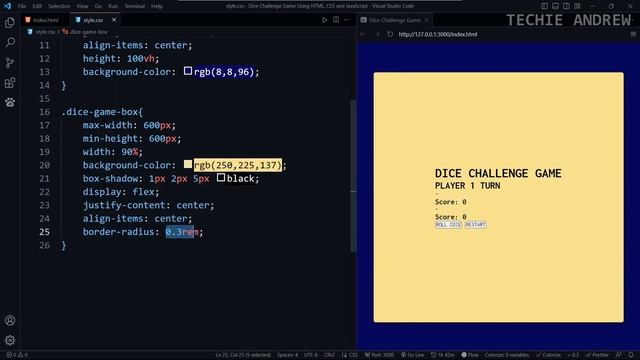This screenshot has width=640, height=360.
Task: Close the style.css tab
Action: coord(114,20)
